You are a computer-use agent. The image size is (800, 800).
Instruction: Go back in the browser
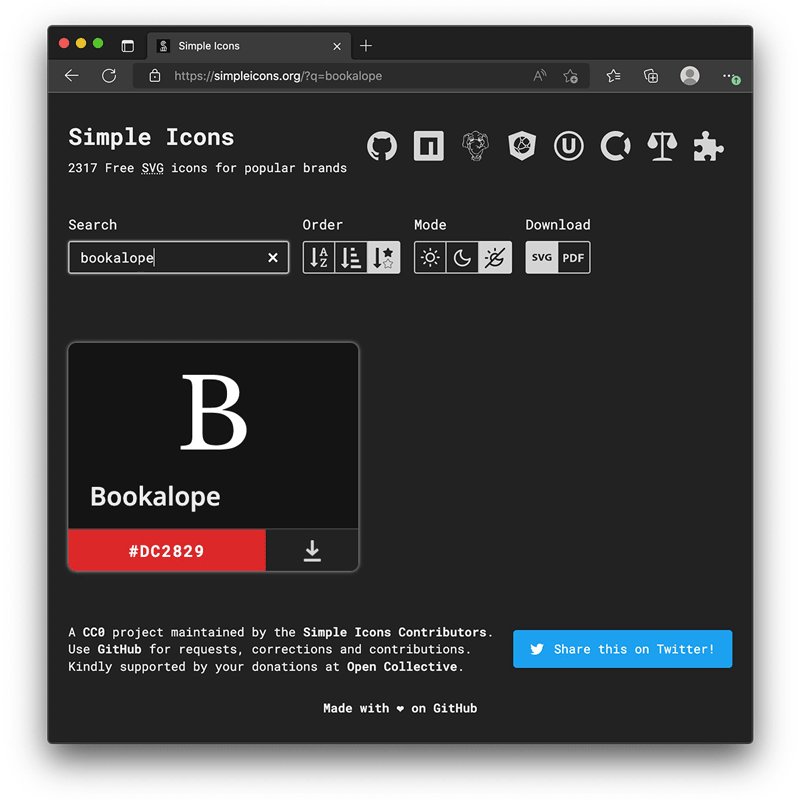(72, 76)
